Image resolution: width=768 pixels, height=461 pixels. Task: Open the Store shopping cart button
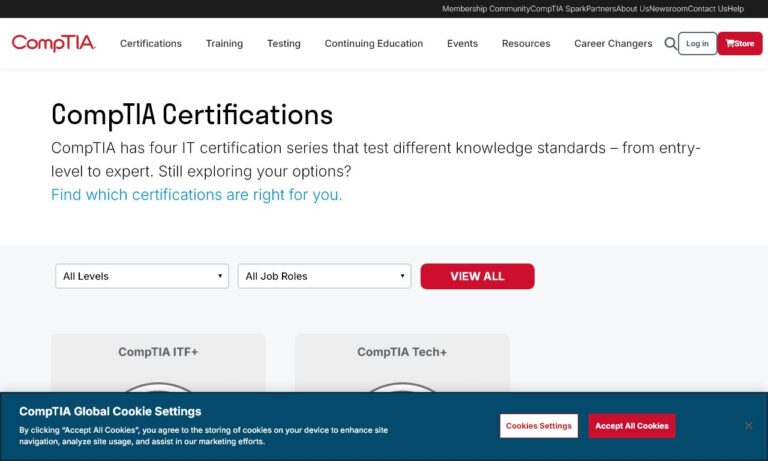point(740,43)
